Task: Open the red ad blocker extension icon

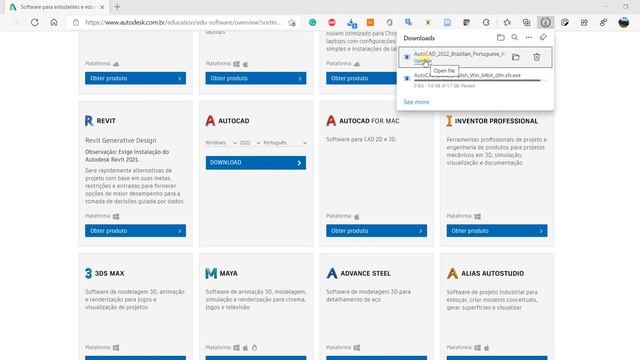Action: (332, 22)
